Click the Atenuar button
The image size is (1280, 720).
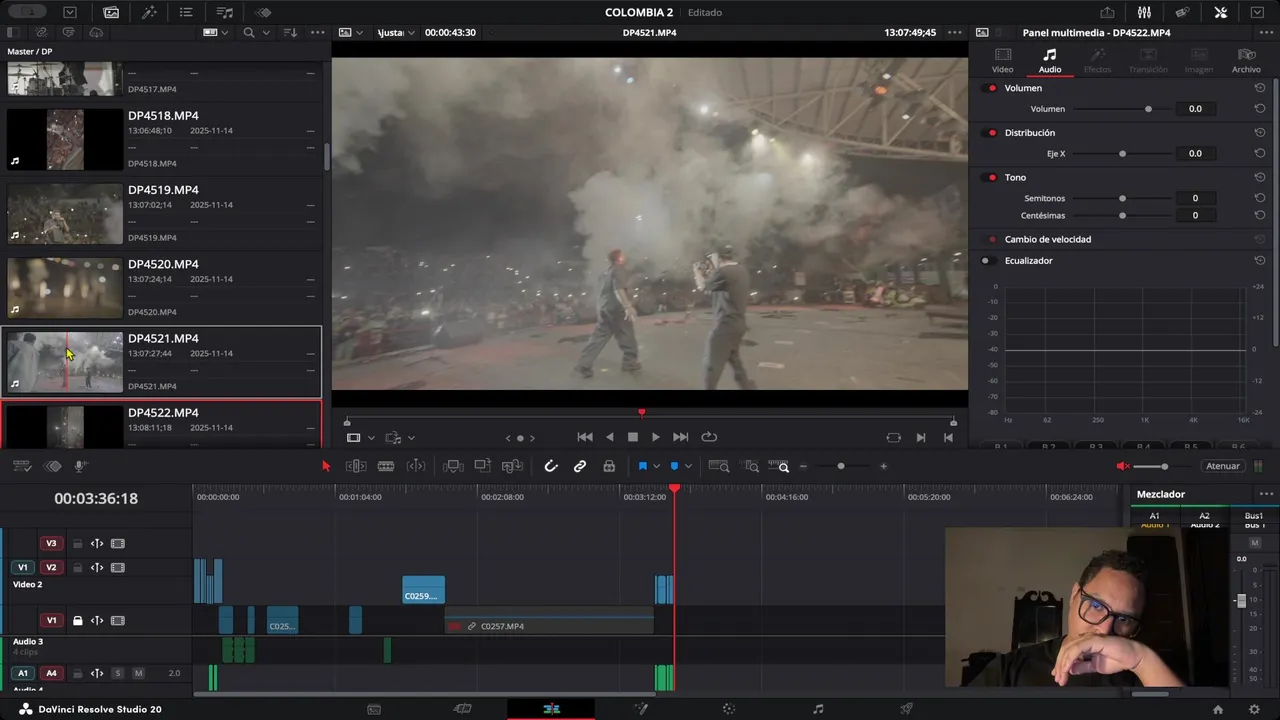[1222, 466]
